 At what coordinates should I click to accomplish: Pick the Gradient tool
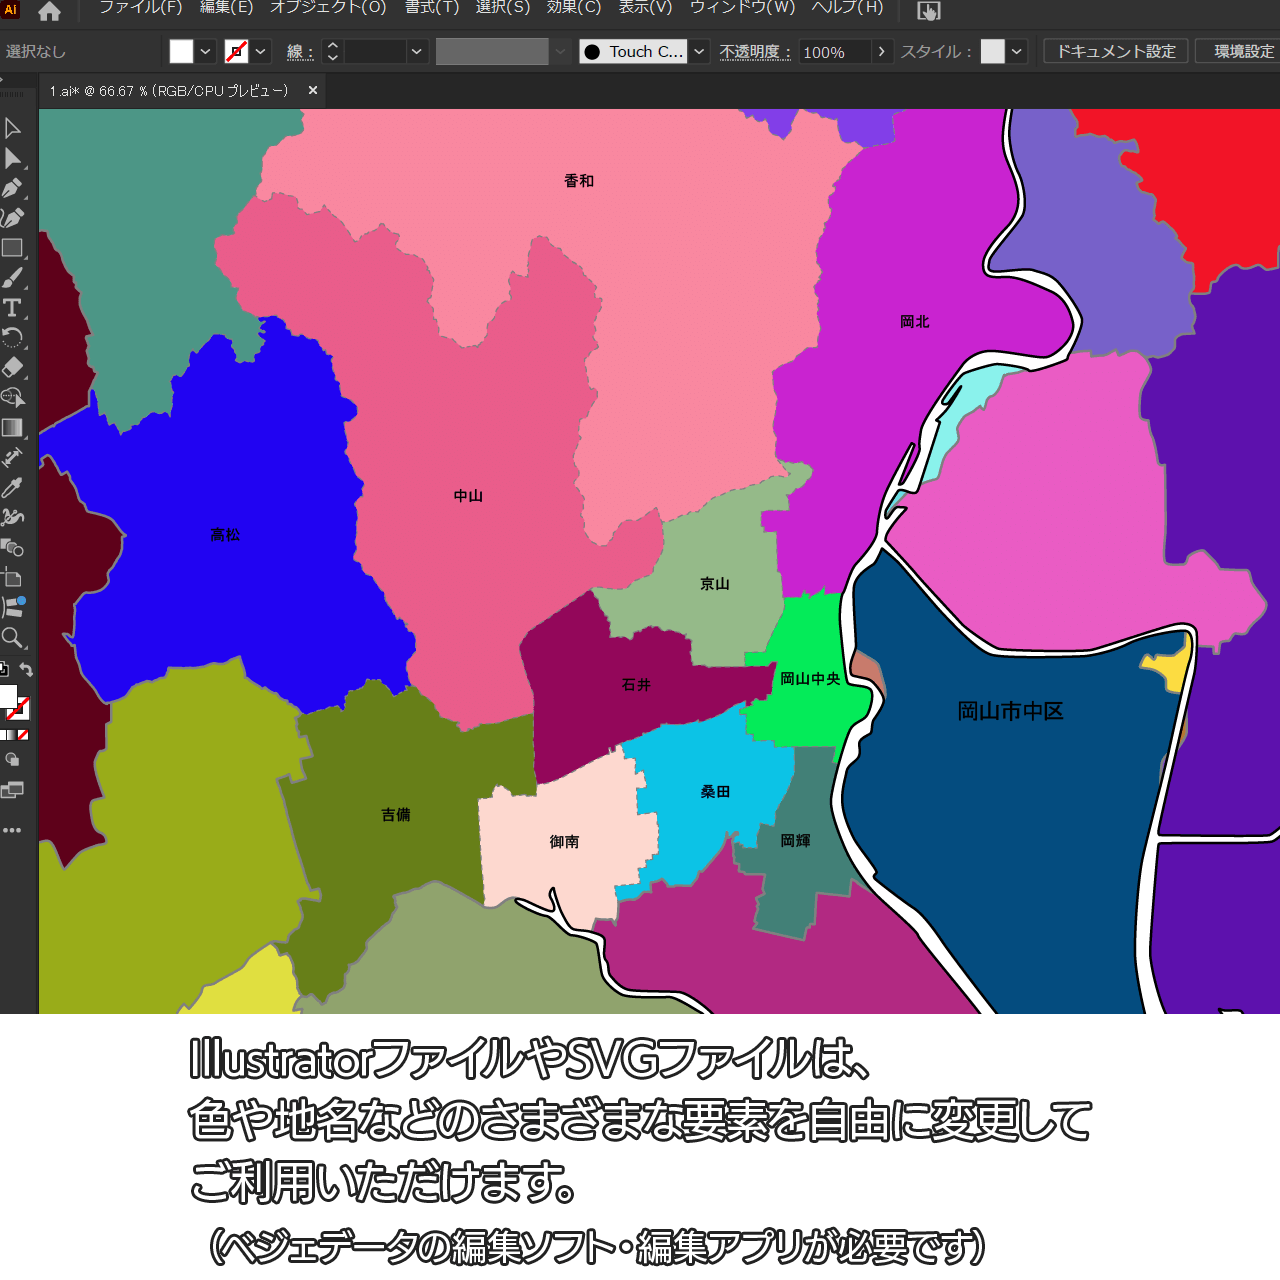13,428
